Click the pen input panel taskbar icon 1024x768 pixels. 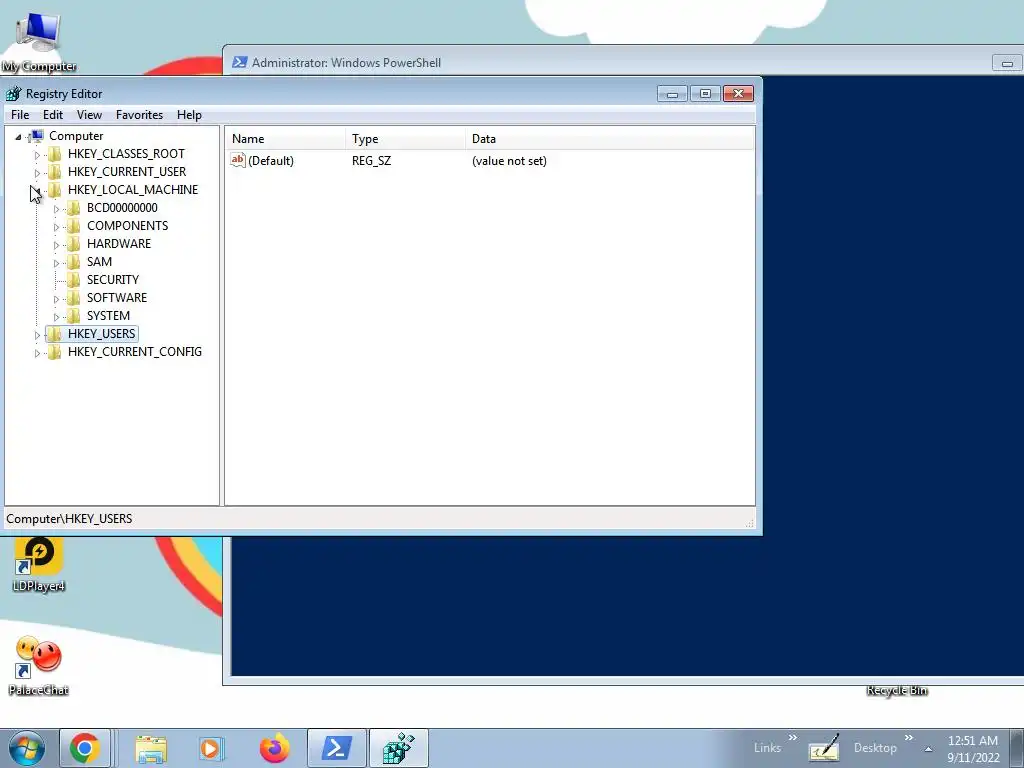(x=824, y=748)
